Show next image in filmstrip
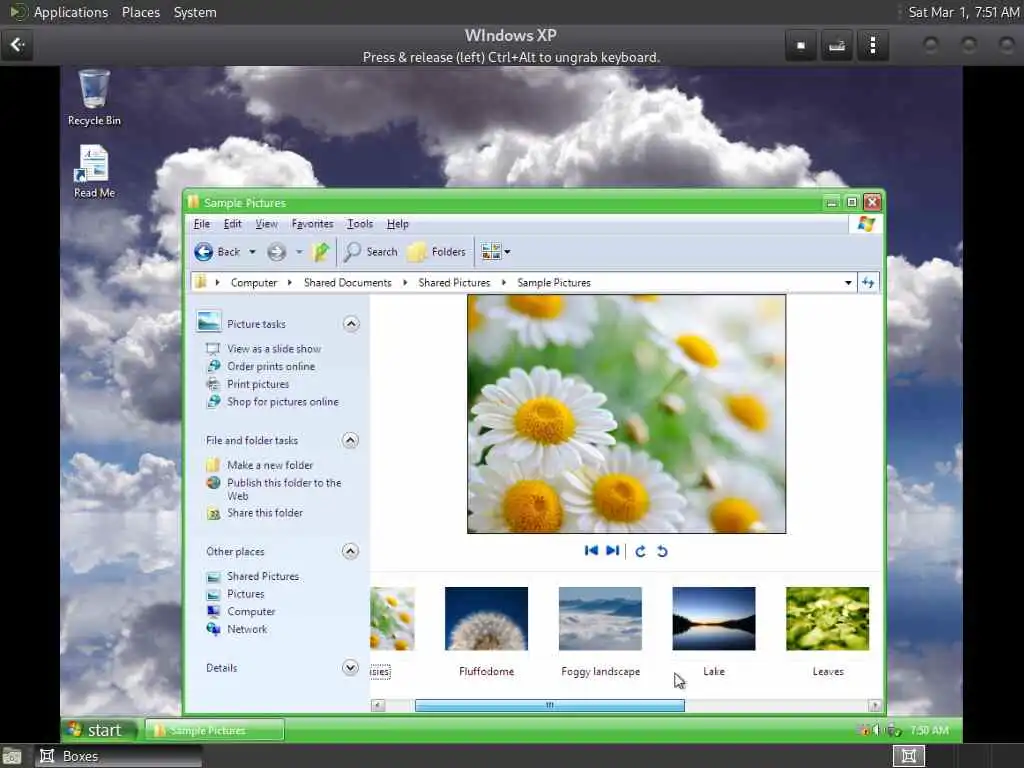1024x768 pixels. [613, 551]
